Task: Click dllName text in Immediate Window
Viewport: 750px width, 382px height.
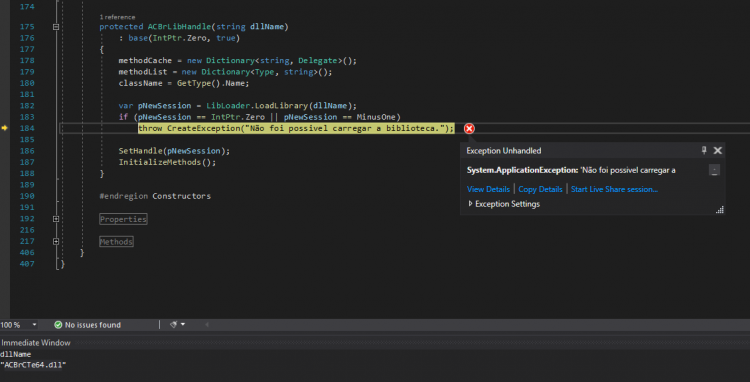Action: point(16,354)
